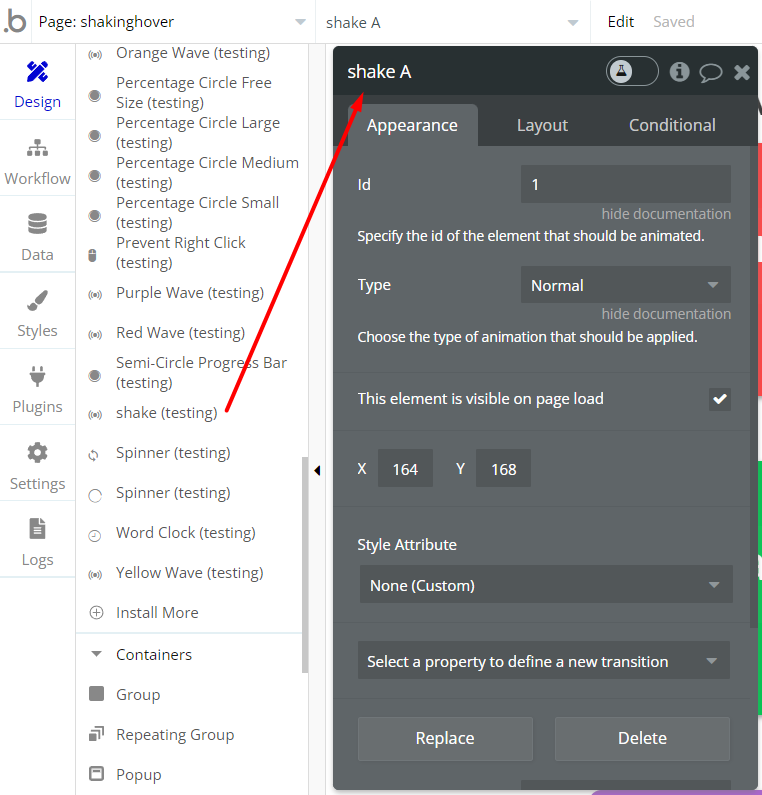The height and width of the screenshot is (795, 762).
Task: Open the Type Normal dropdown
Action: click(626, 285)
